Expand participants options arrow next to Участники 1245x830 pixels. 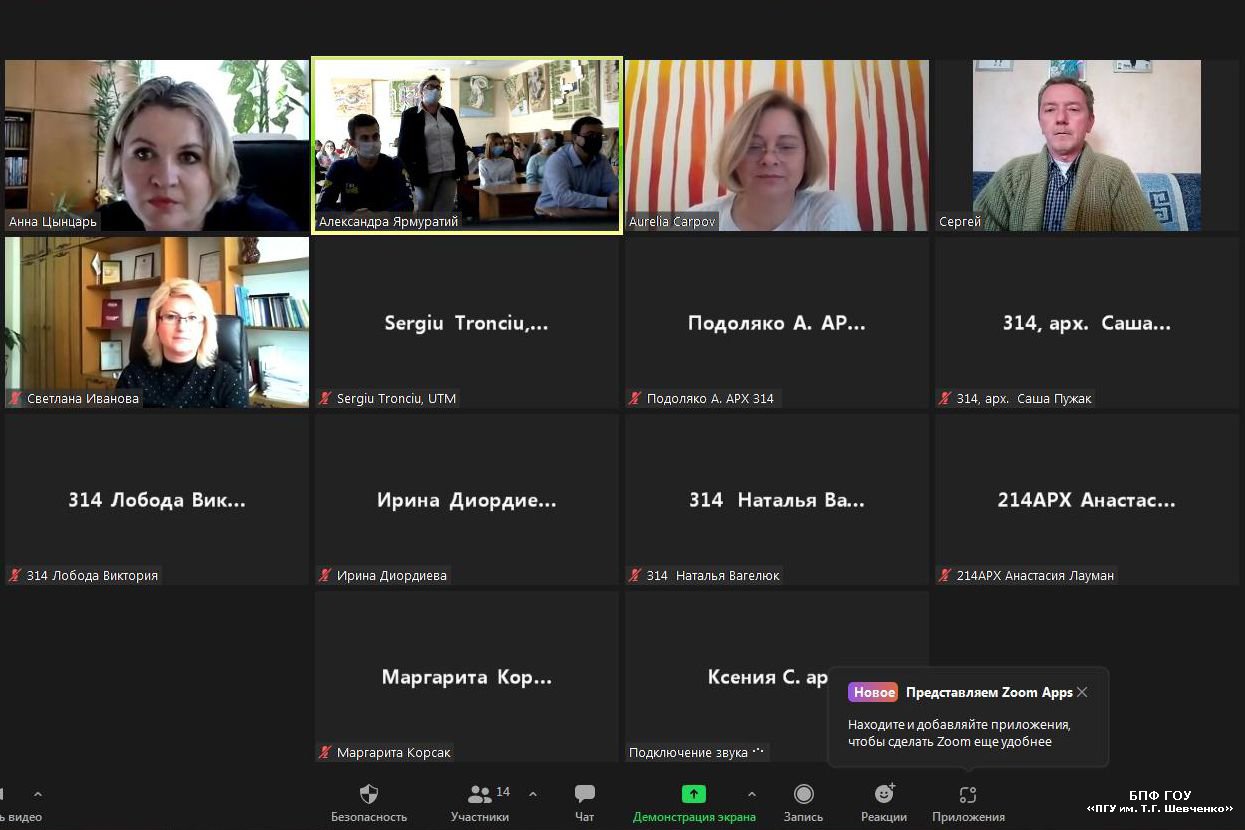point(533,794)
